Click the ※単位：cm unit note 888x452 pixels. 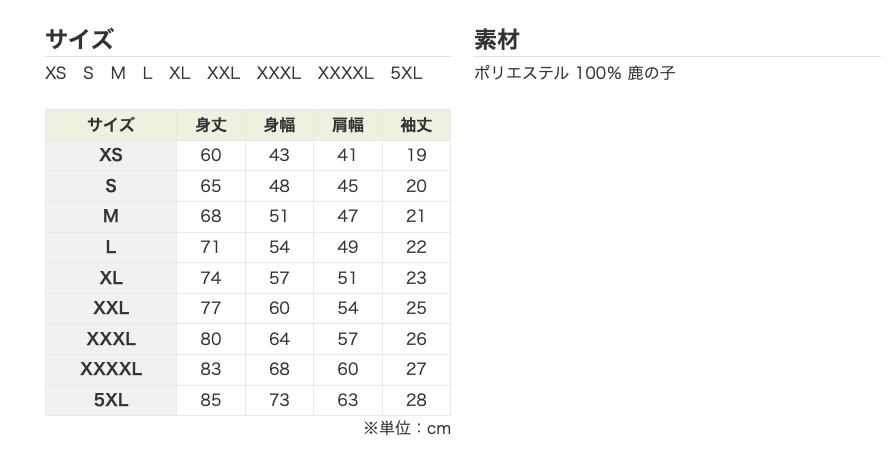(407, 429)
